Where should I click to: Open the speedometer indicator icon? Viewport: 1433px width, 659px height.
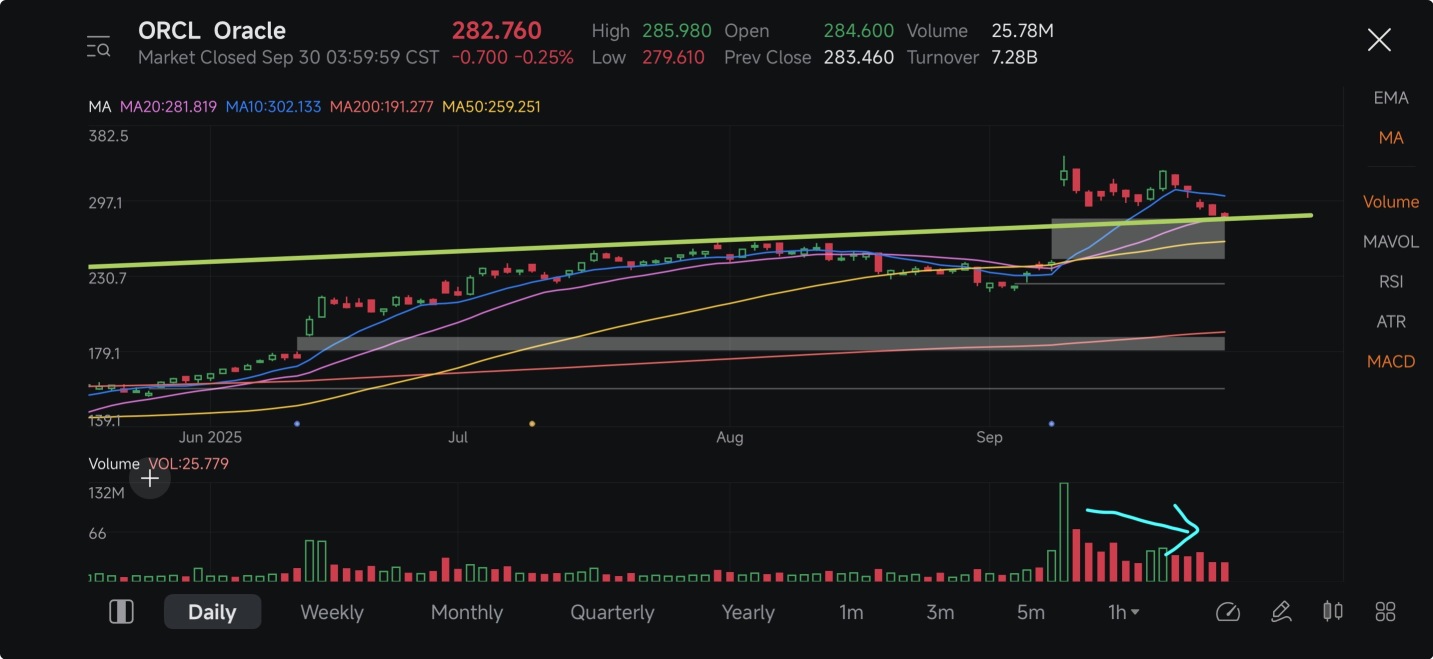pos(1227,612)
